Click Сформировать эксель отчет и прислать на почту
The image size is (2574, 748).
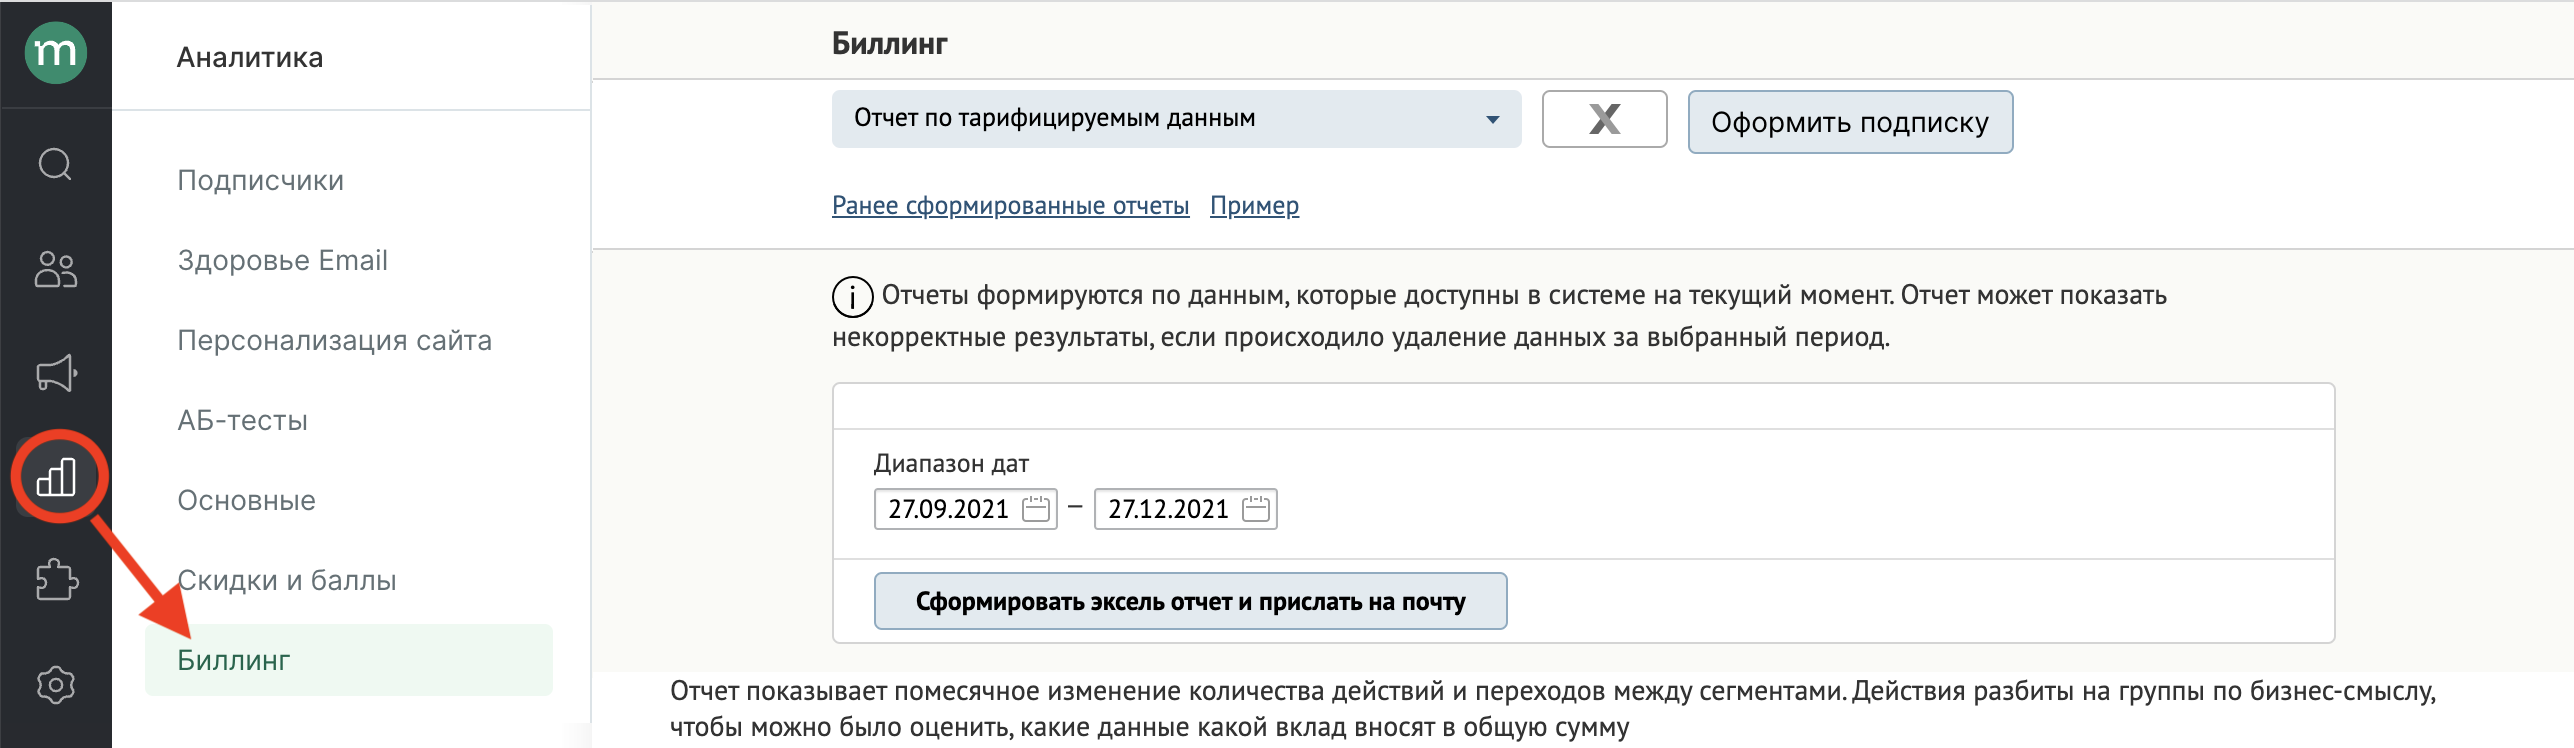tap(1190, 601)
